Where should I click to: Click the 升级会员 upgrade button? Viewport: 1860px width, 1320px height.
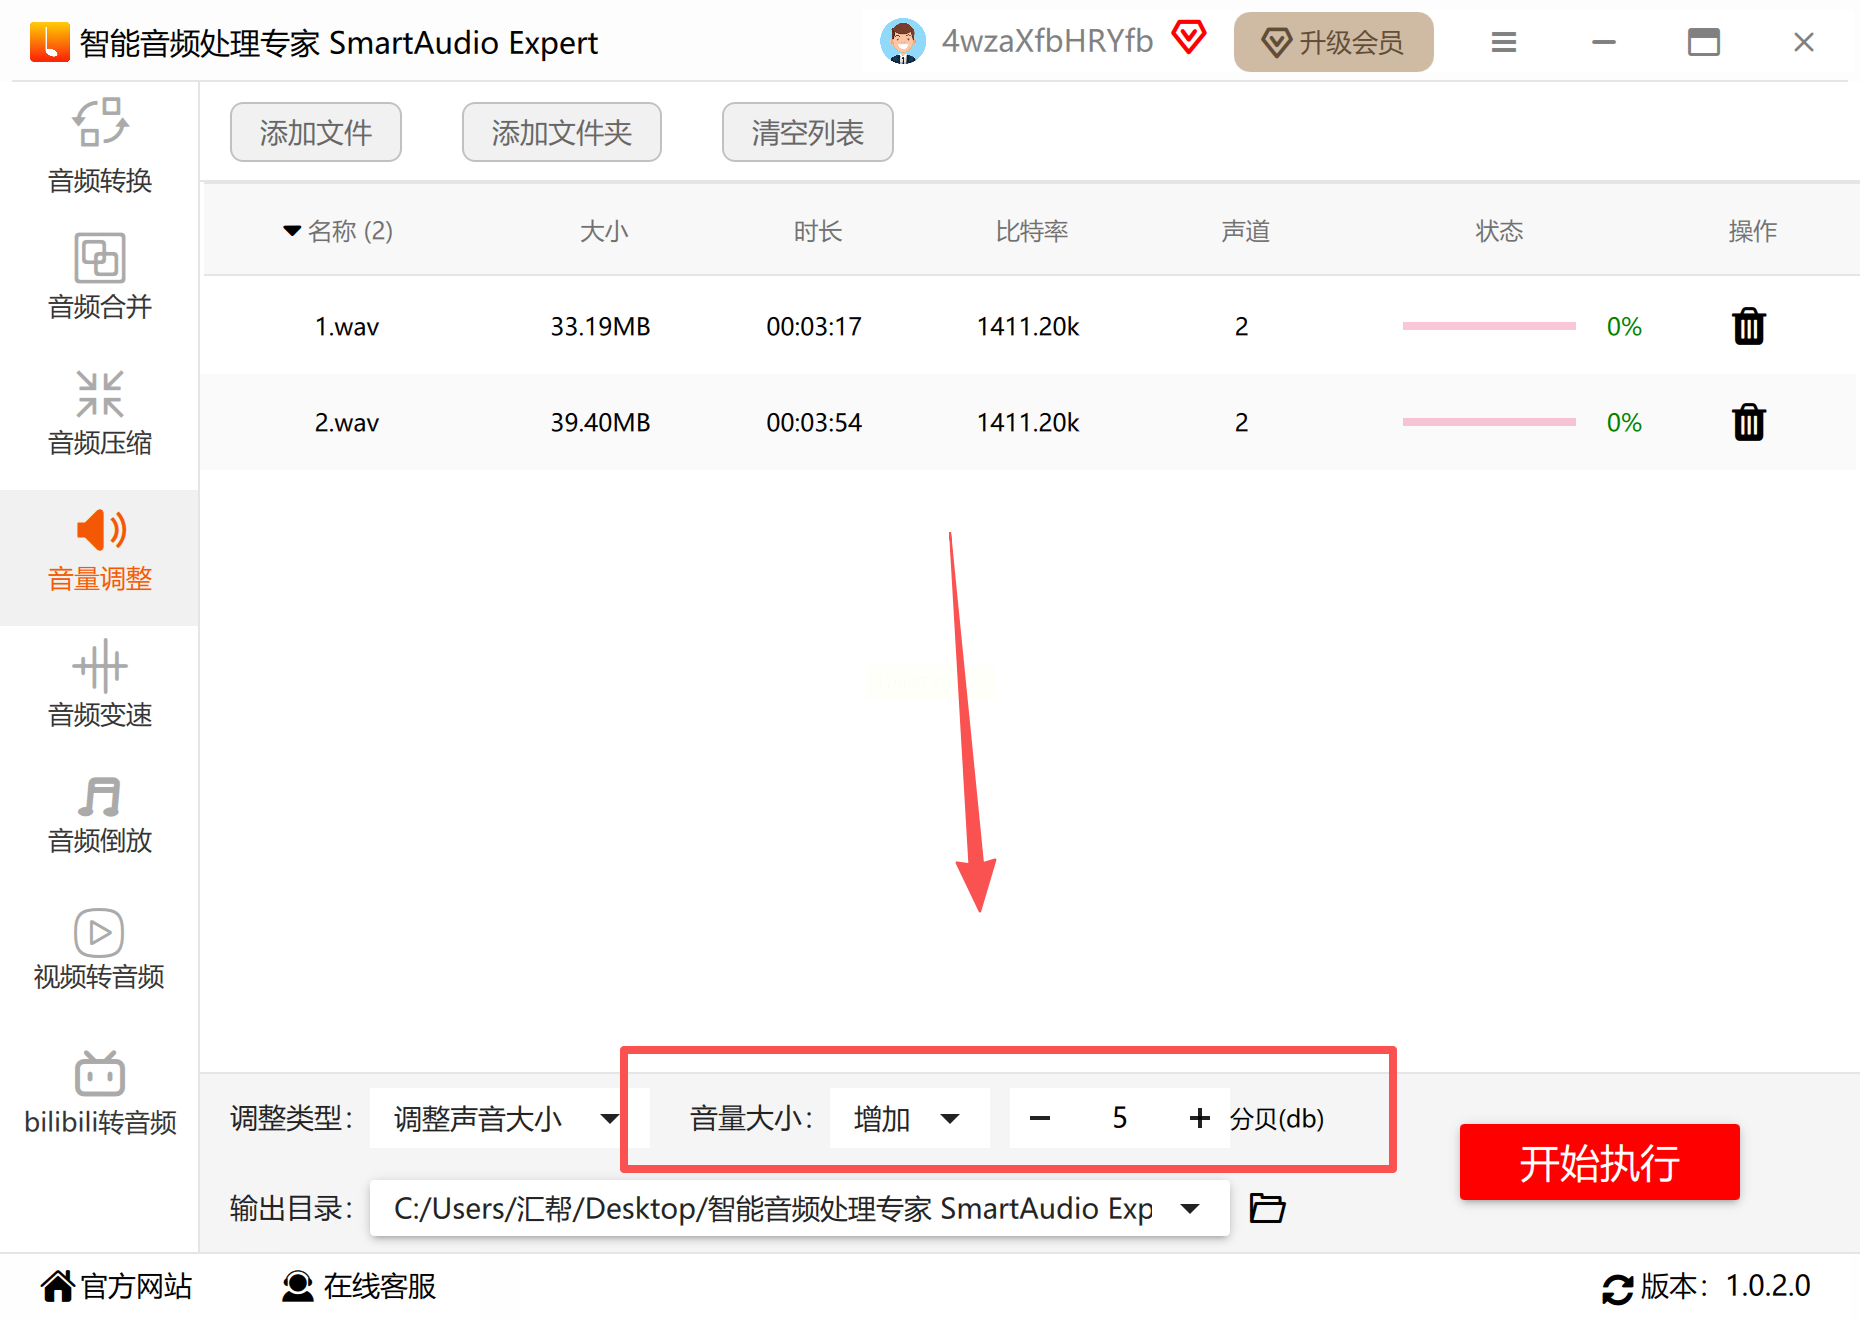[1334, 42]
